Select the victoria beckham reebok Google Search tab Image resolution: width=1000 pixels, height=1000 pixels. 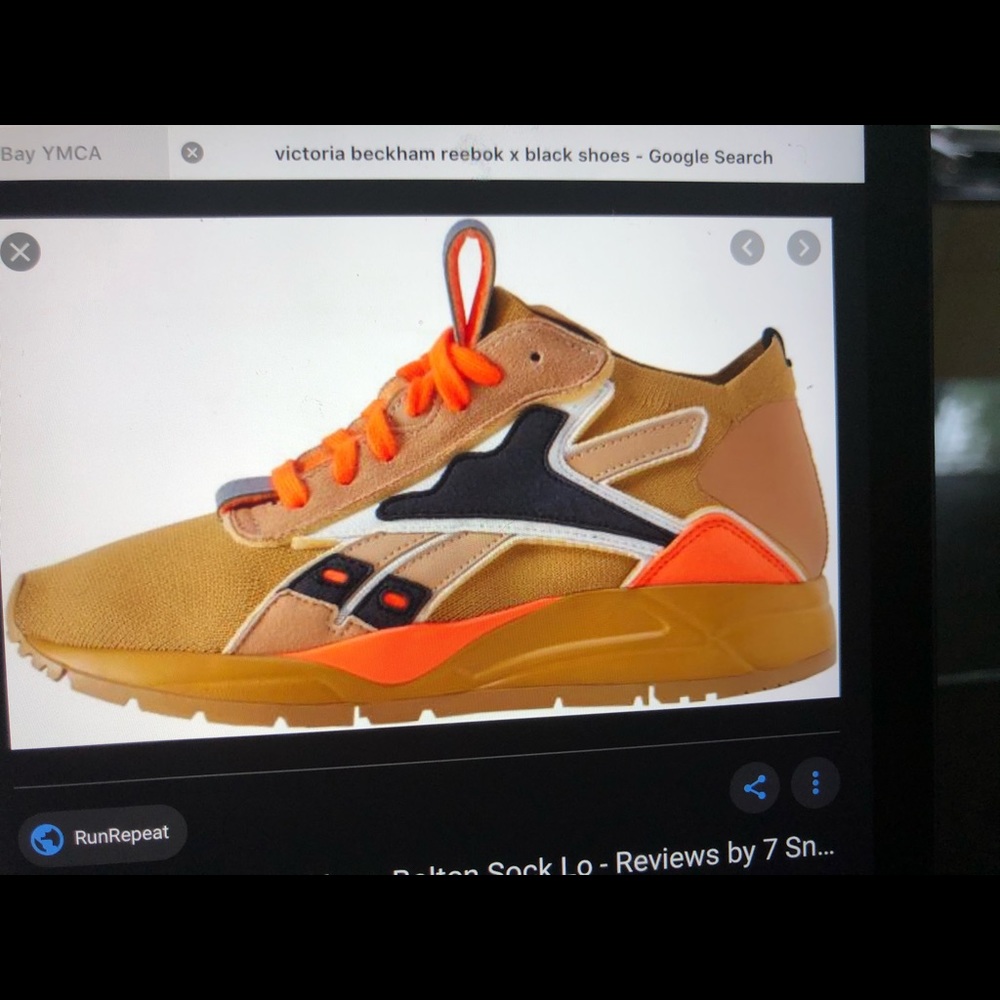[517, 154]
